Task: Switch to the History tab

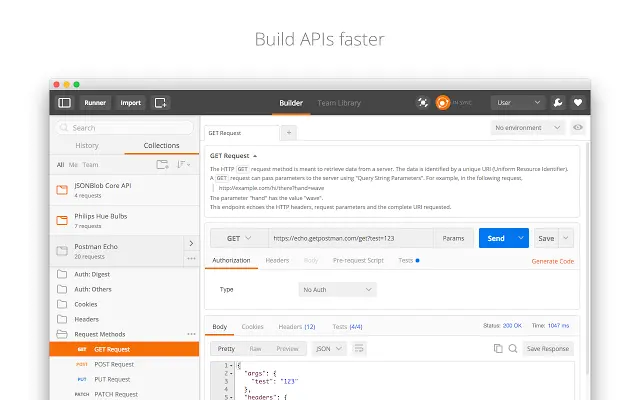Action: click(x=87, y=146)
